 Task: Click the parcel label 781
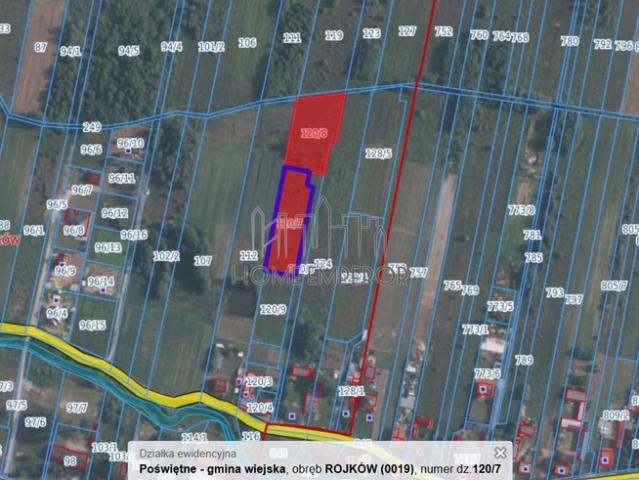click(x=532, y=235)
